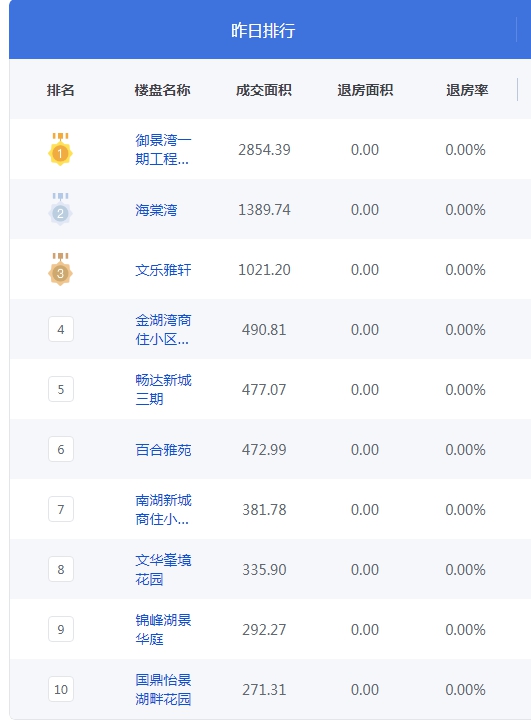Open the 文华峯境花园 property link

[163, 570]
